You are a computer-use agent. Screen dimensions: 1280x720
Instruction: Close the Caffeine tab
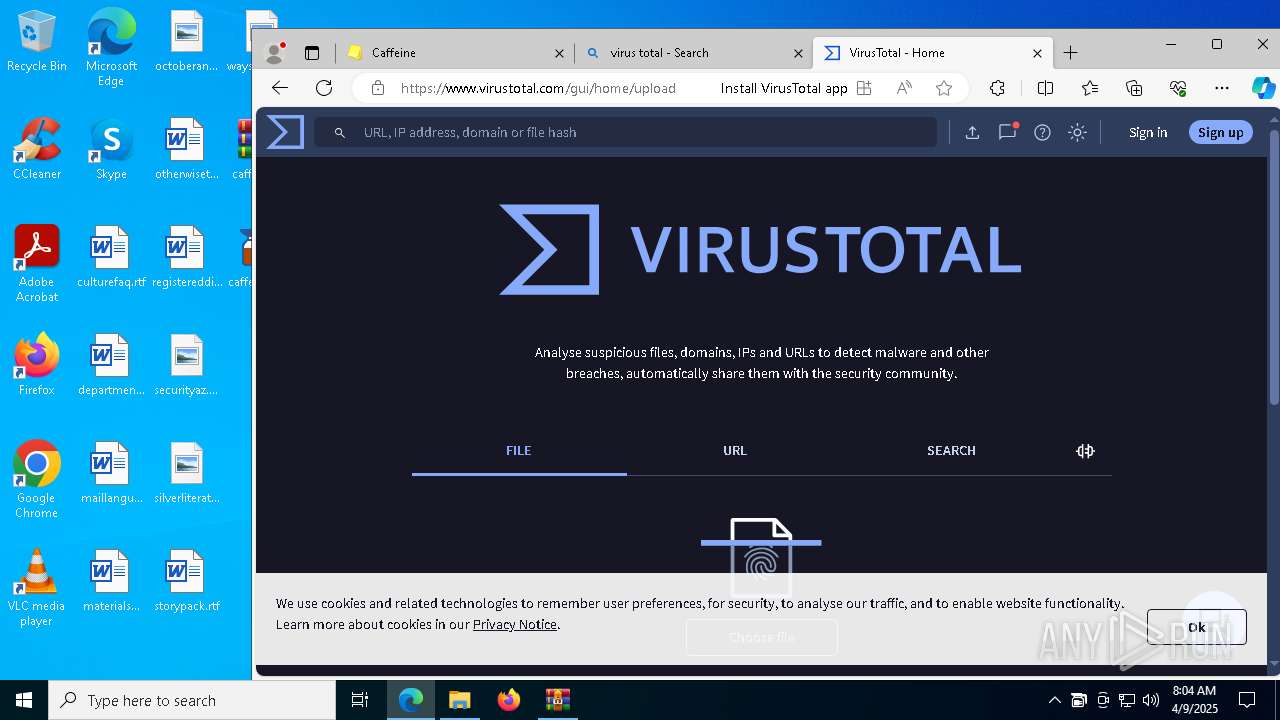click(559, 53)
